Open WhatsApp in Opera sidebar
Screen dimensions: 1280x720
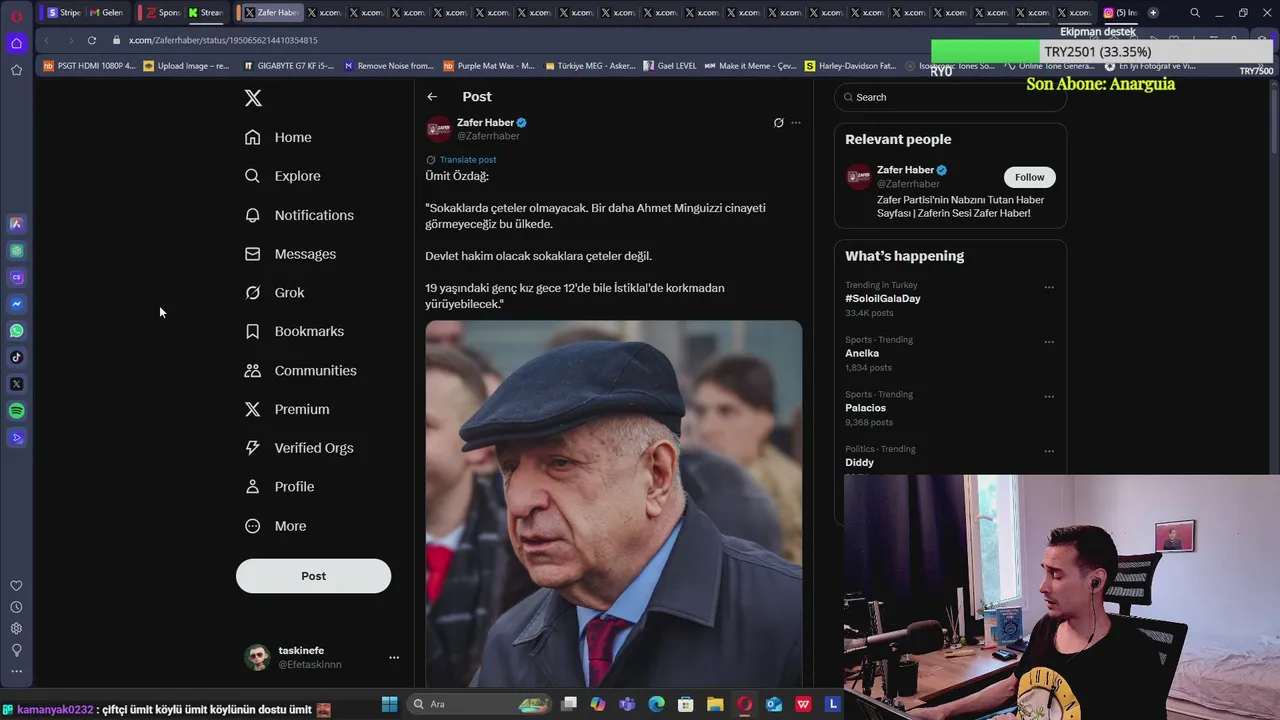[16, 331]
